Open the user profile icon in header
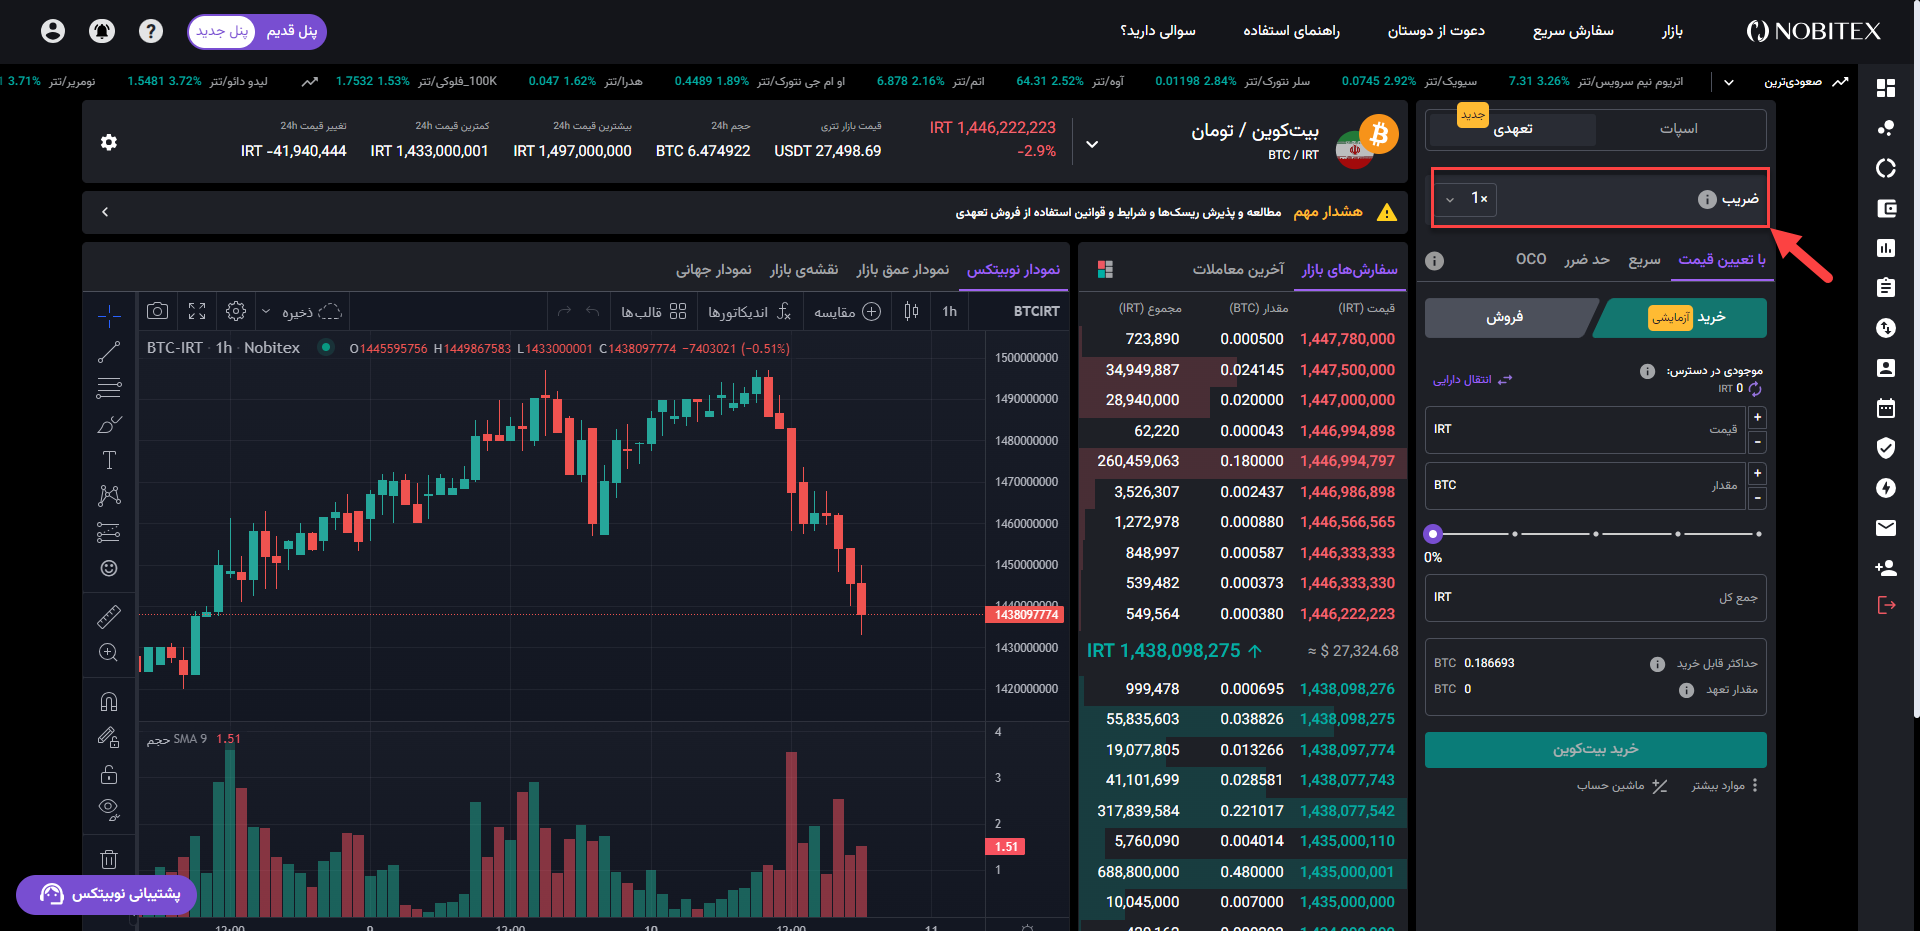1920x931 pixels. [53, 31]
